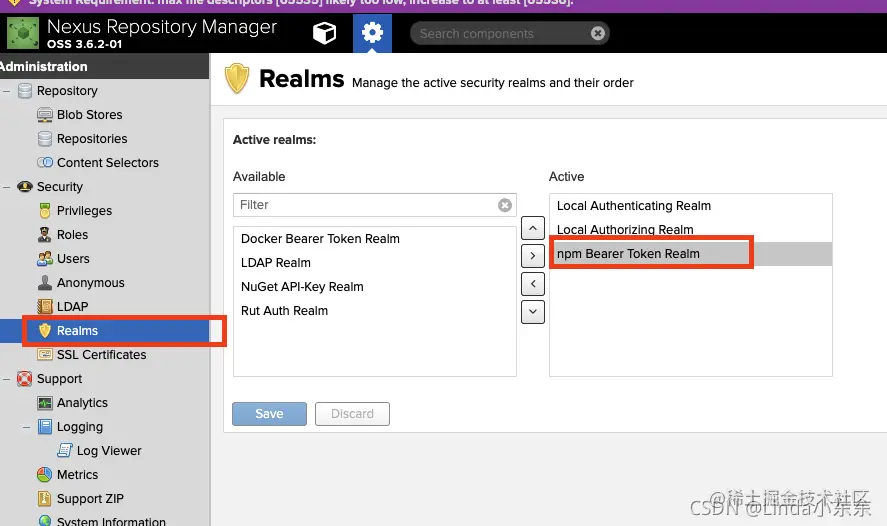This screenshot has height=526, width=887.
Task: Click the Content Selectors icon
Action: pyautogui.click(x=45, y=162)
